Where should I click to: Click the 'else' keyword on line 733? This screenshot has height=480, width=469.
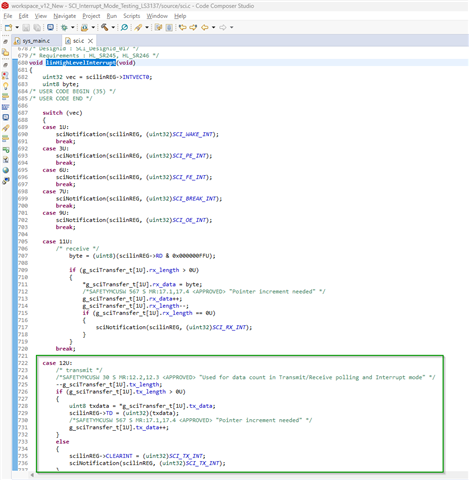click(x=62, y=442)
